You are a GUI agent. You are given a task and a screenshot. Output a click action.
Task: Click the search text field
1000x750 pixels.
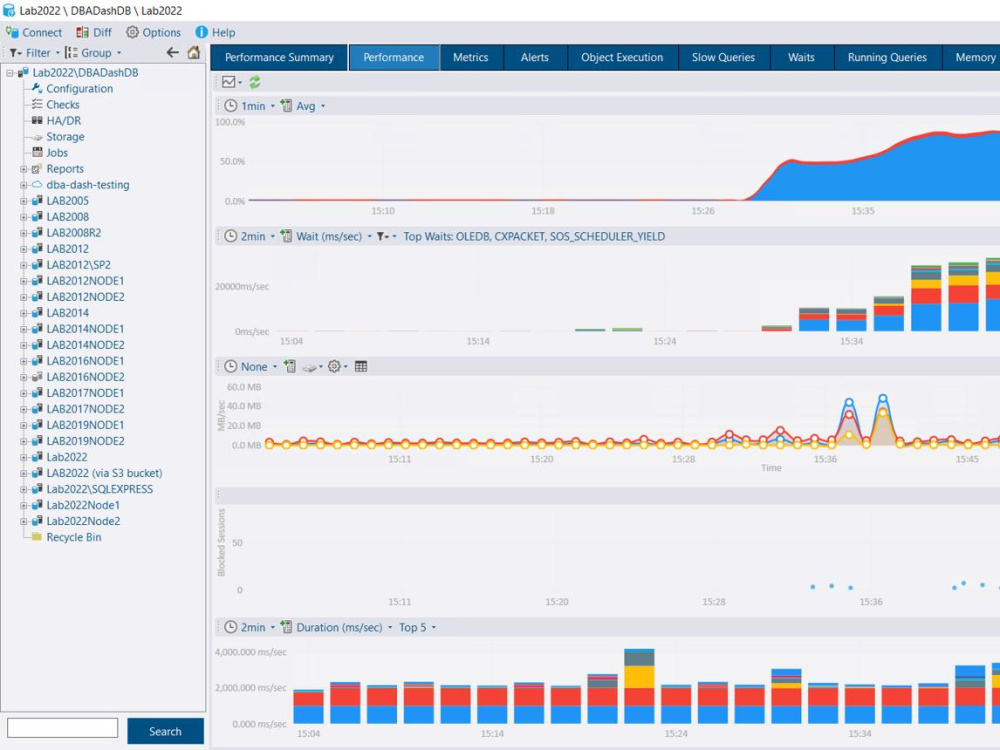coord(62,728)
